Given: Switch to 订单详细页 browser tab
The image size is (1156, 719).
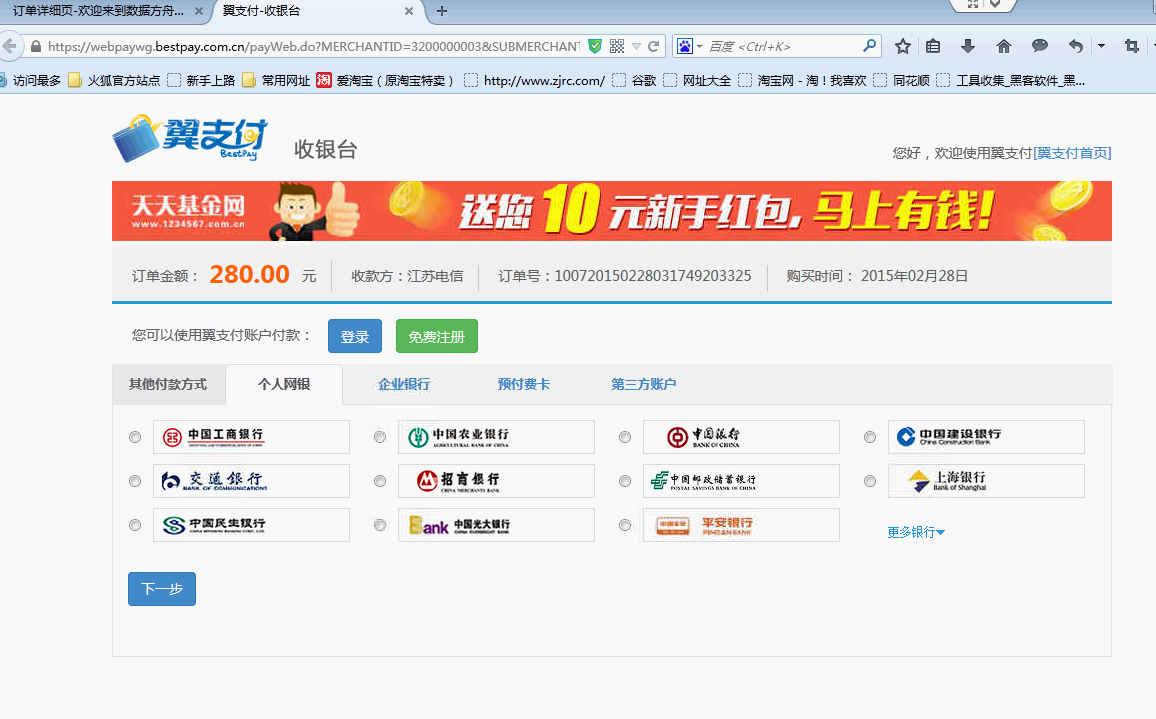Looking at the screenshot, I should tap(99, 11).
